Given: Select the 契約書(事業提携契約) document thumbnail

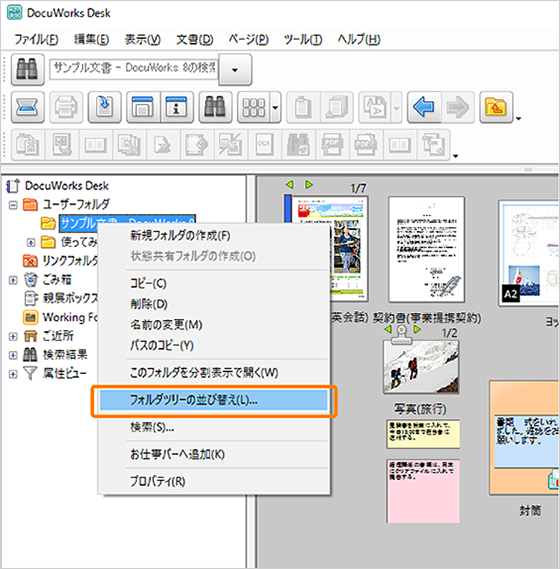Looking at the screenshot, I should (426, 249).
